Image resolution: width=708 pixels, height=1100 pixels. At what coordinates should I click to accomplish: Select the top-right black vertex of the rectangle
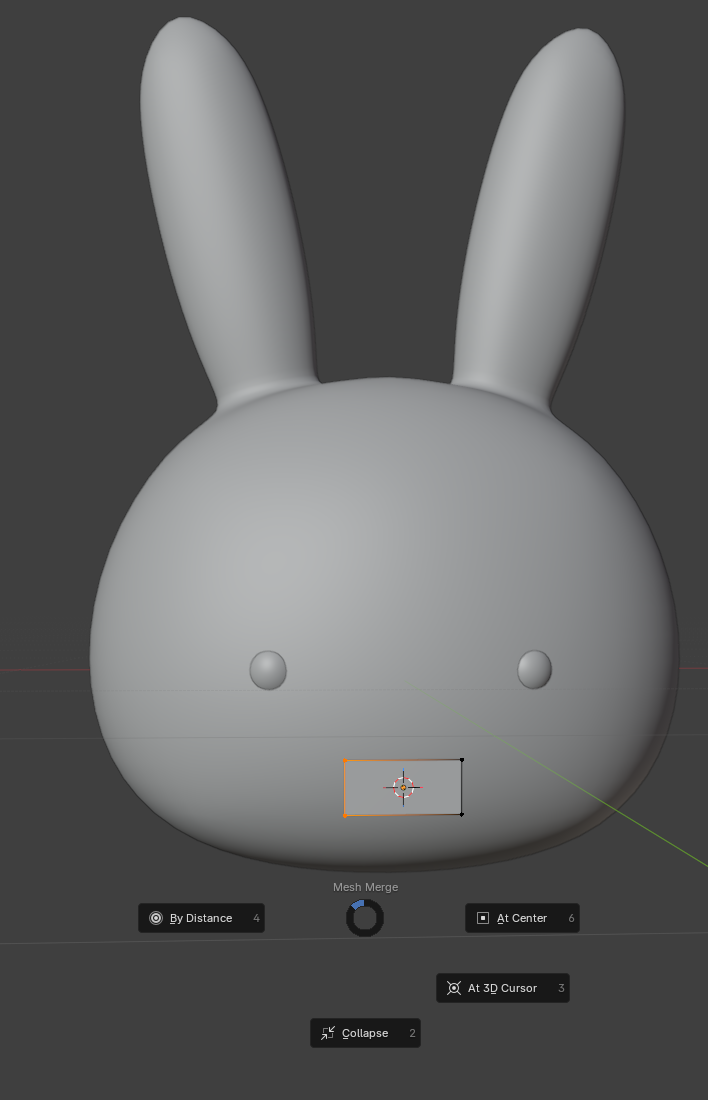pos(462,760)
